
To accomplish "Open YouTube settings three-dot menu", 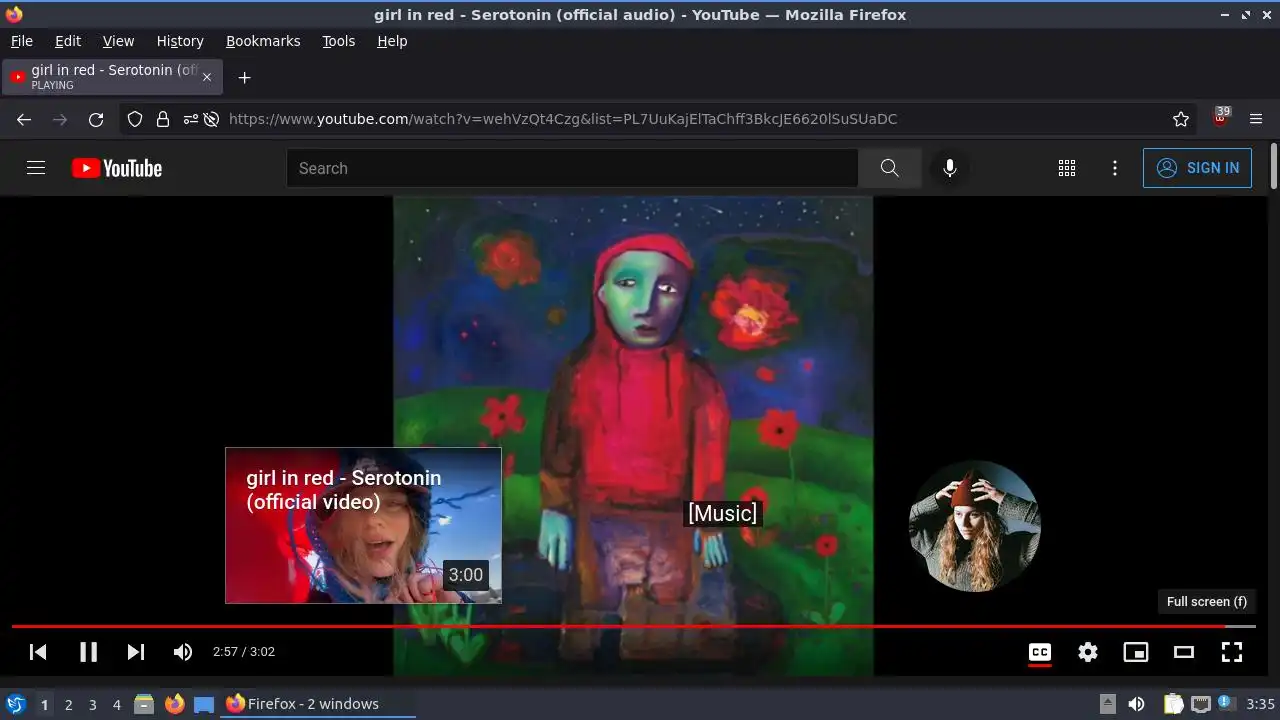I will (x=1115, y=168).
